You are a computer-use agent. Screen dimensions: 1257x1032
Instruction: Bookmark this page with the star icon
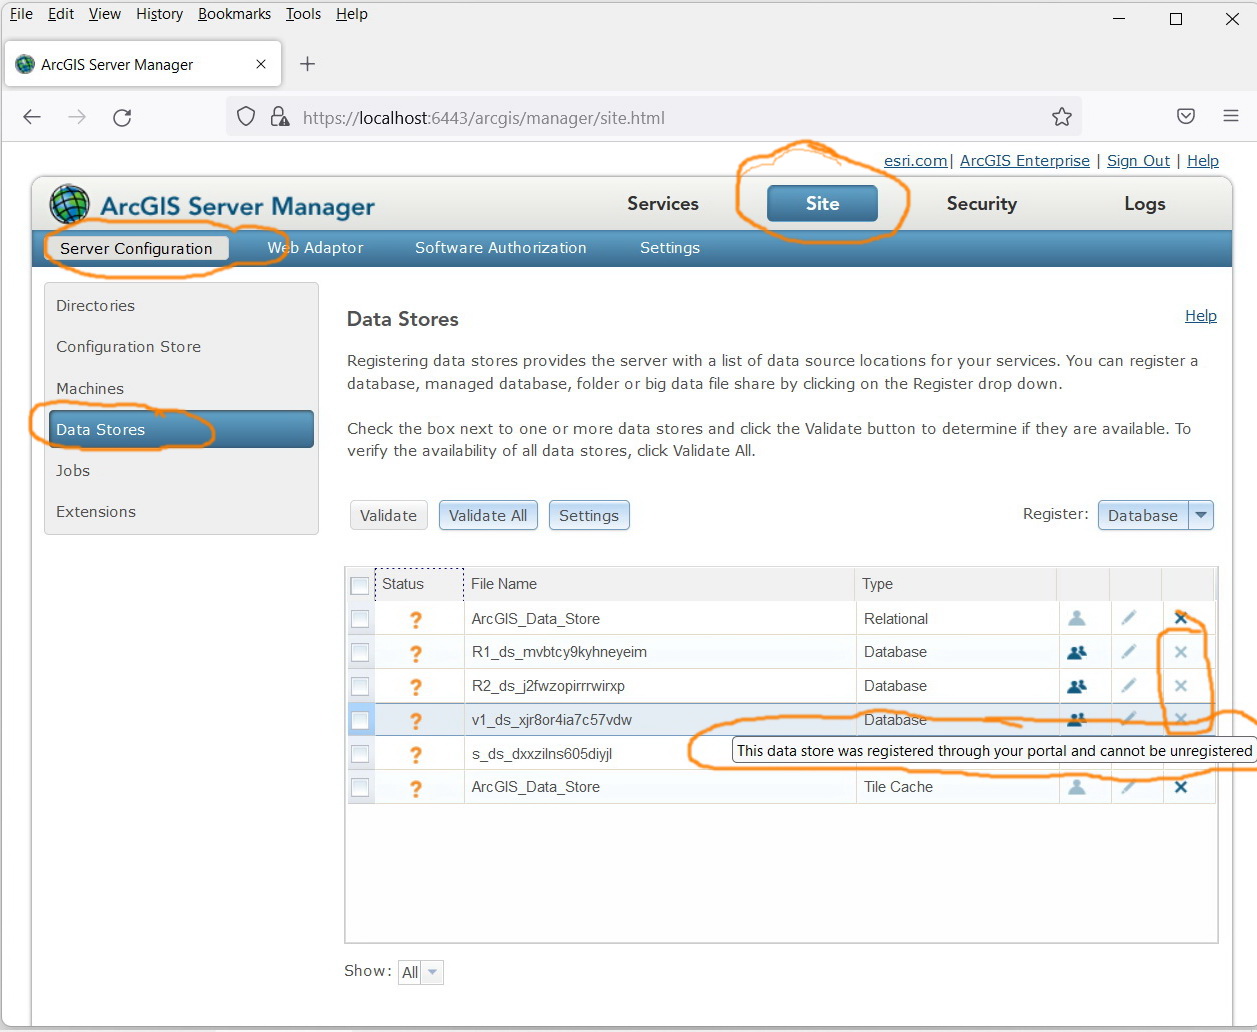point(1062,117)
